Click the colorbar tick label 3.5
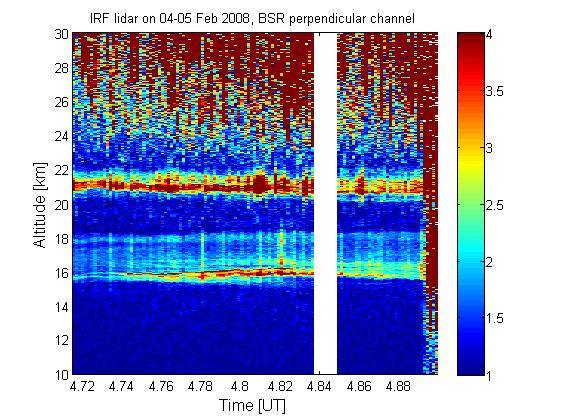 (x=494, y=91)
